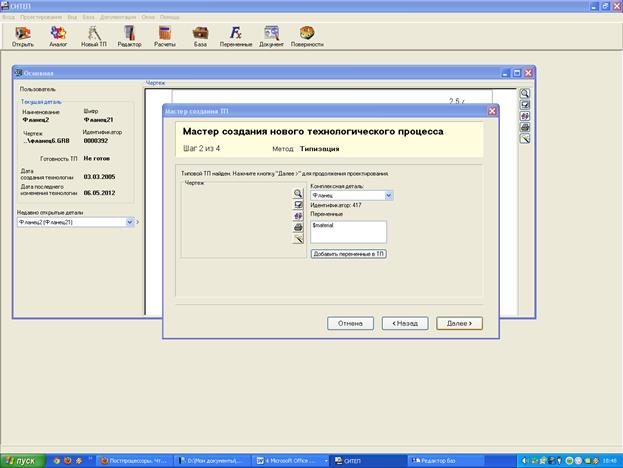Click Добавить переменные в ТП button
This screenshot has height=468, width=623.
pyautogui.click(x=348, y=254)
